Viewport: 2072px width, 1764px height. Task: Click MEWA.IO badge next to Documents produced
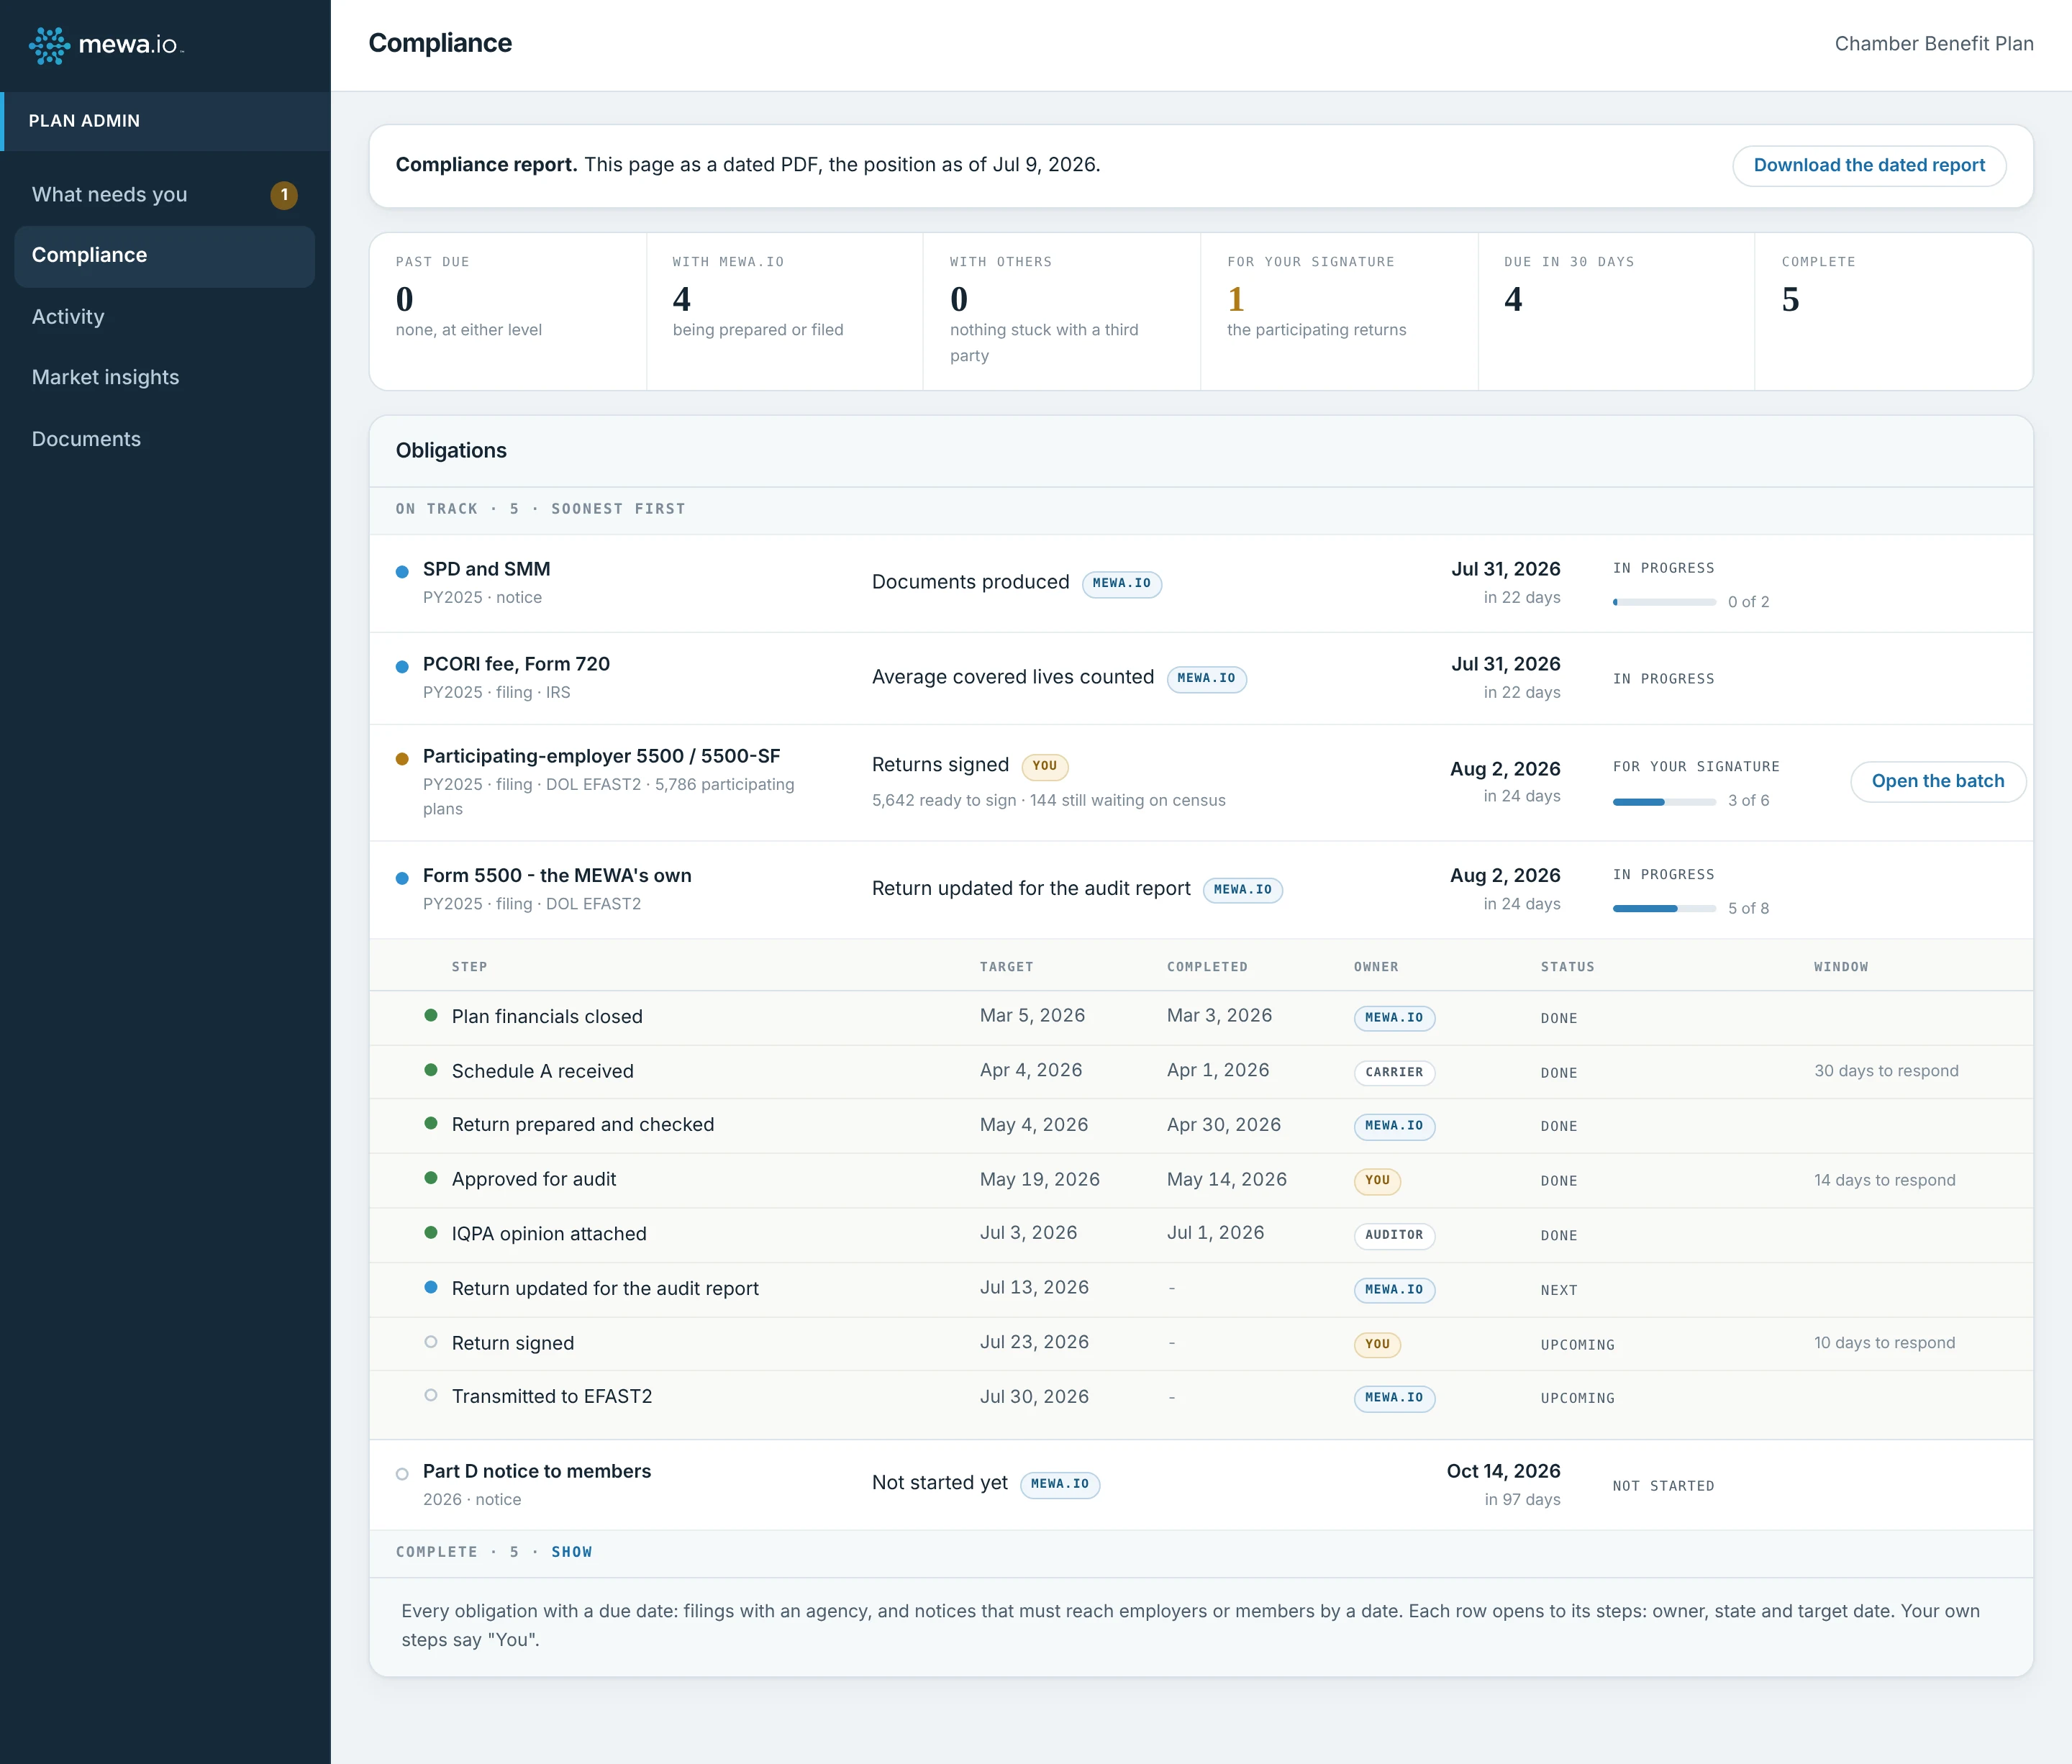coord(1121,583)
